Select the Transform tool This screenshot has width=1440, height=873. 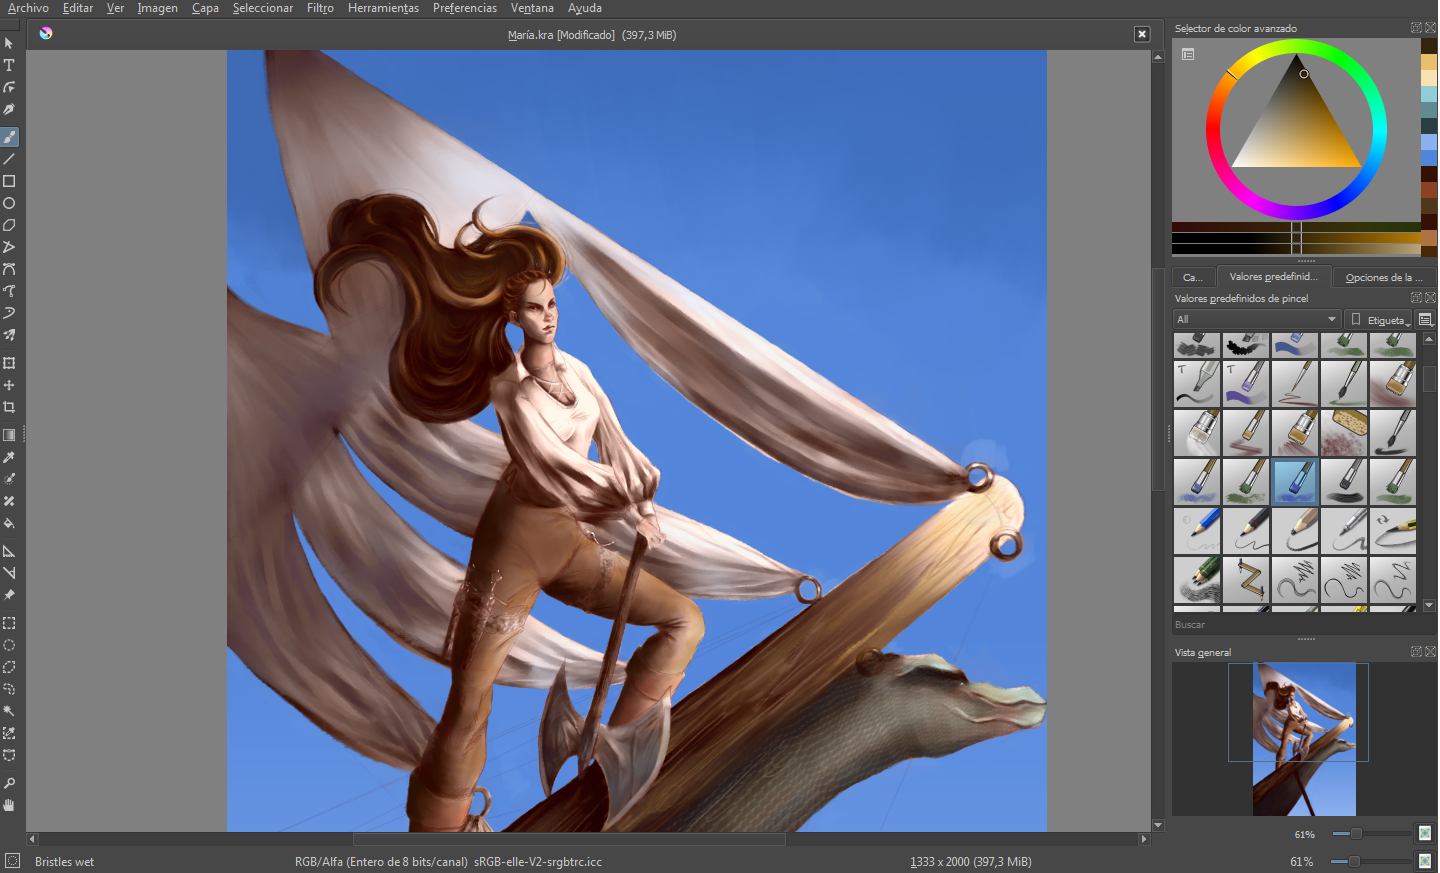click(x=9, y=363)
